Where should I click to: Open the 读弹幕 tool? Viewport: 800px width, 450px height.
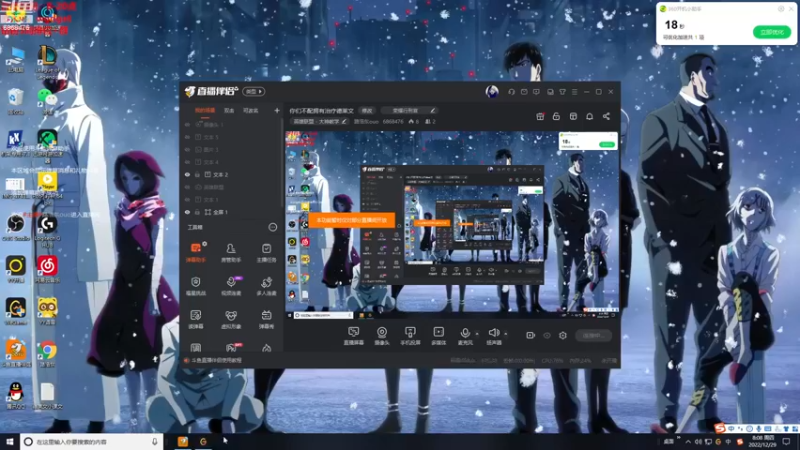195,319
